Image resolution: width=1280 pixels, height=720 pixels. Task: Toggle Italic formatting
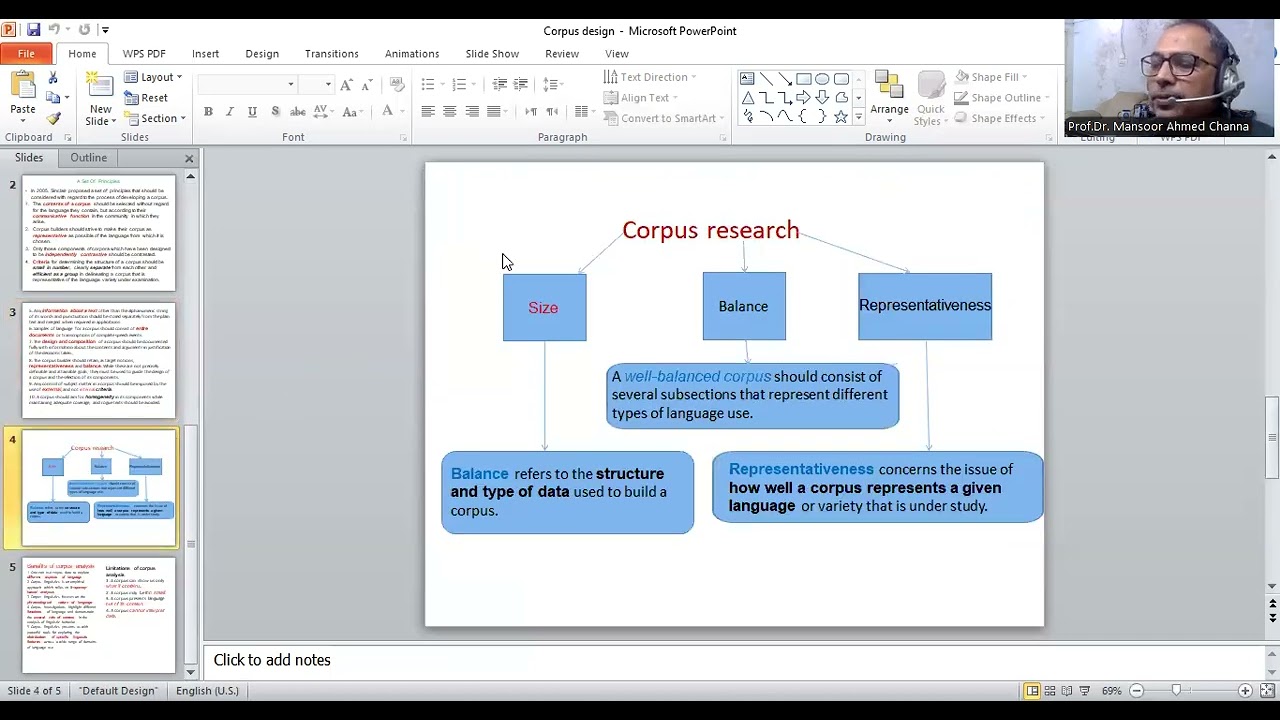point(230,112)
